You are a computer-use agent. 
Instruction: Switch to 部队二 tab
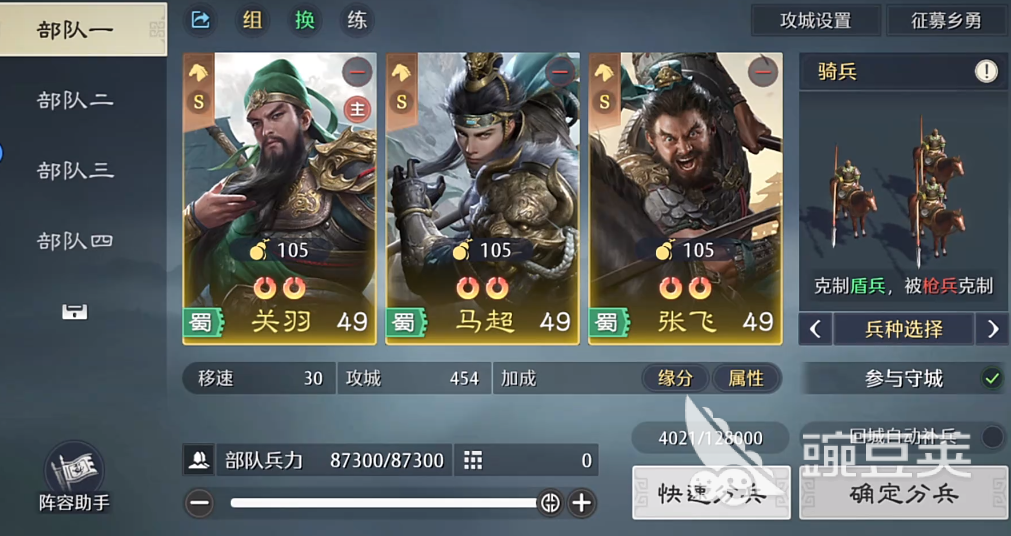point(75,100)
